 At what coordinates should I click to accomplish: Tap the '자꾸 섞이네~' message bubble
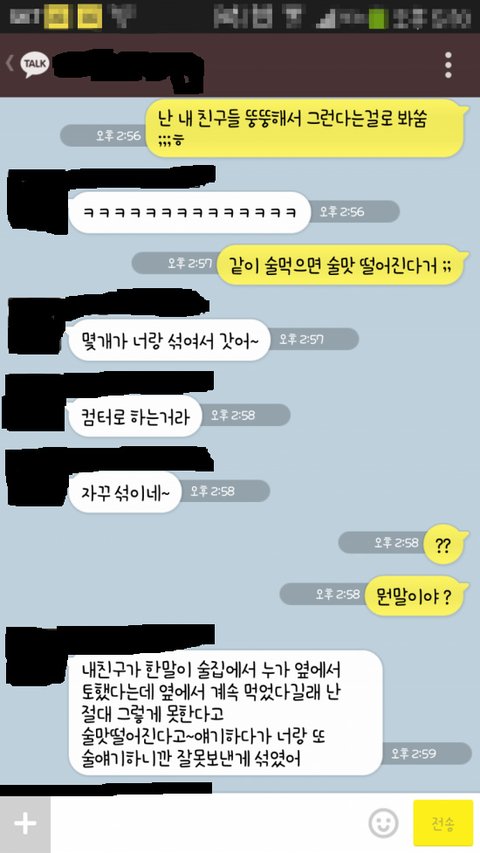pyautogui.click(x=124, y=492)
